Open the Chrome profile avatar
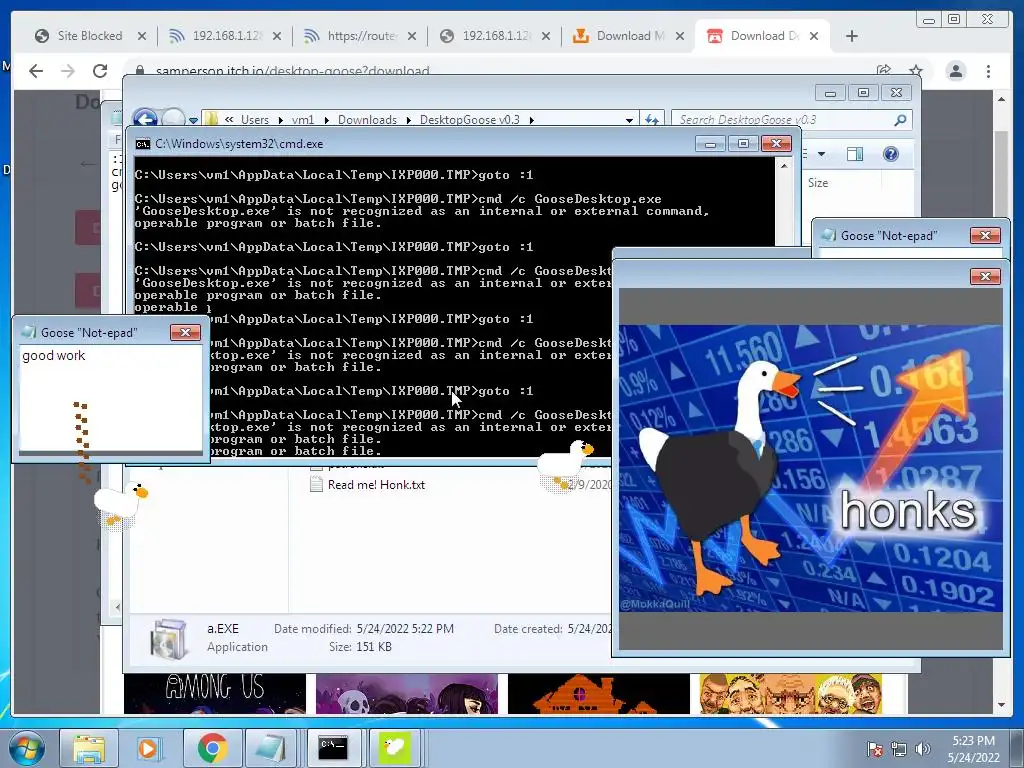 coord(956,71)
